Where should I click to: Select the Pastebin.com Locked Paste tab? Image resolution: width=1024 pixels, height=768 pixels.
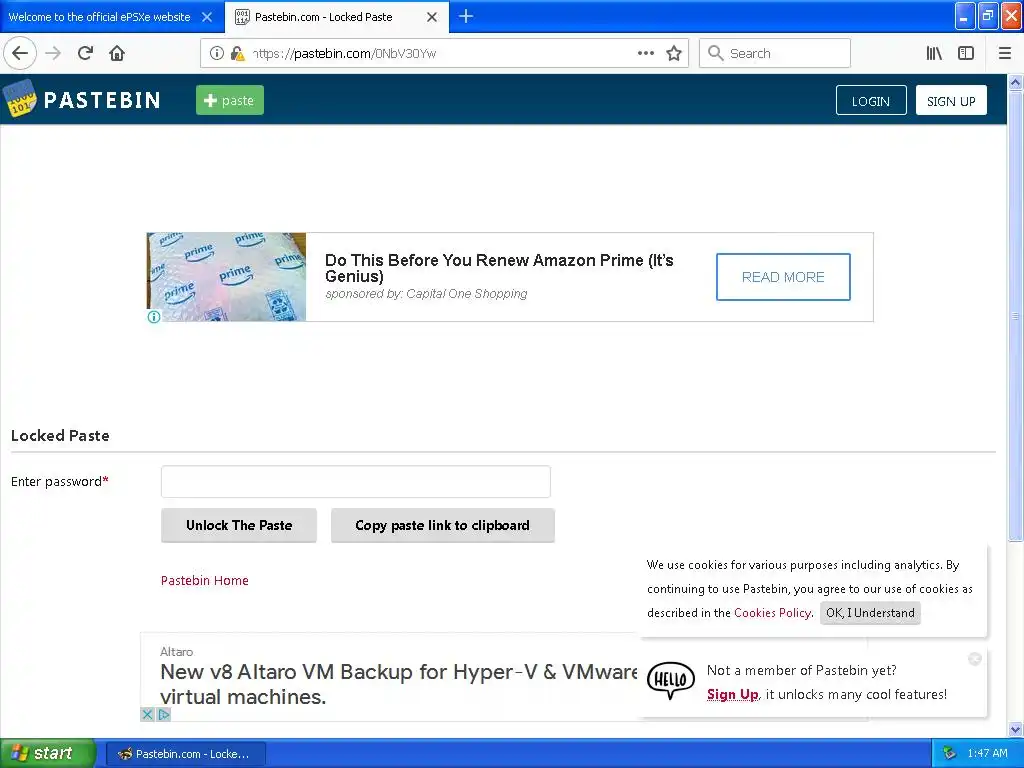point(323,17)
